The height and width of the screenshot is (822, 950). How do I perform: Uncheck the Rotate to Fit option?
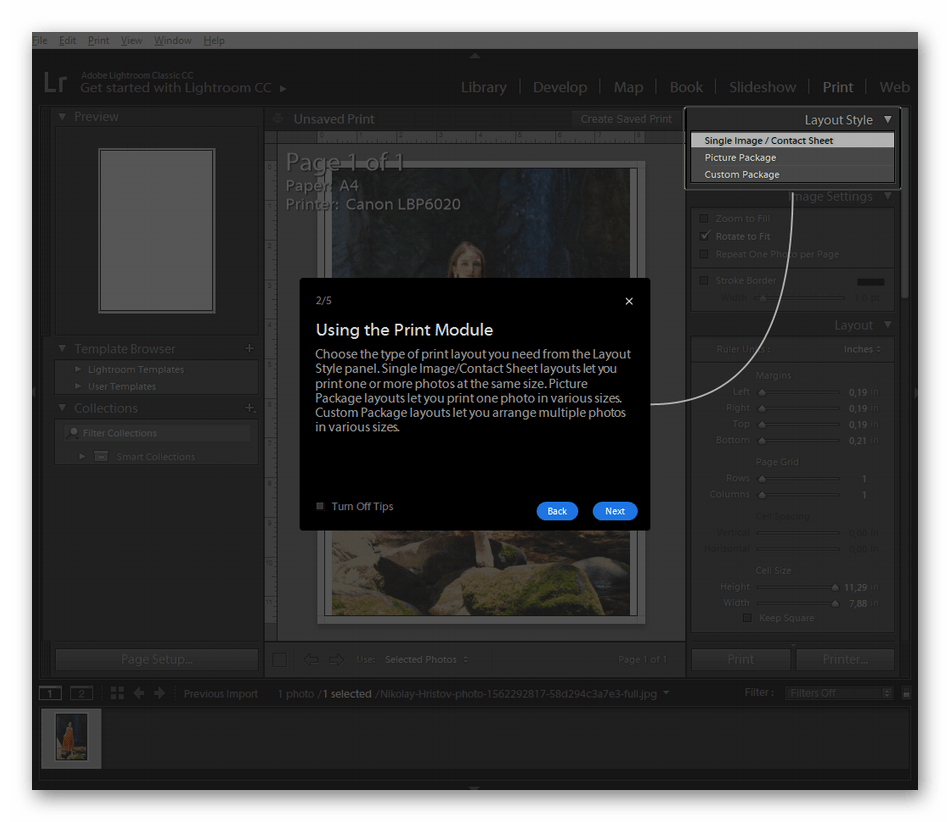tap(704, 236)
